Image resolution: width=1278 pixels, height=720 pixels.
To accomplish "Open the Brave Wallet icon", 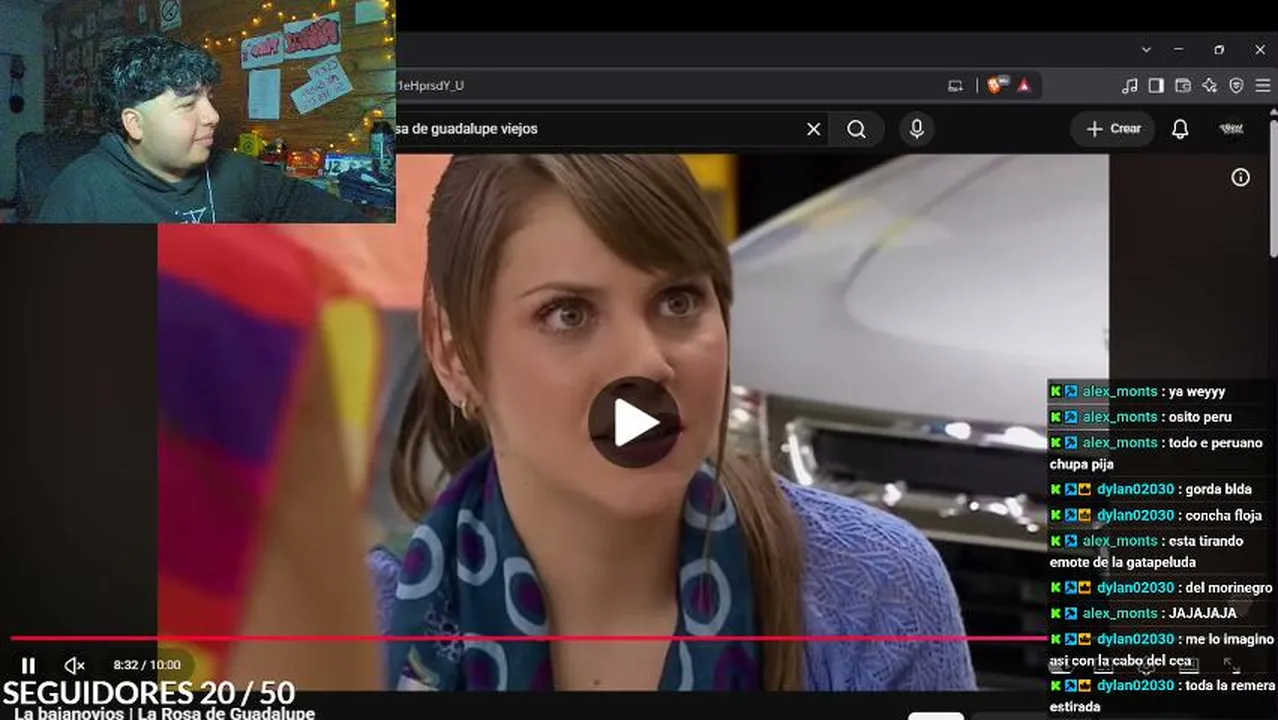I will (x=1183, y=85).
